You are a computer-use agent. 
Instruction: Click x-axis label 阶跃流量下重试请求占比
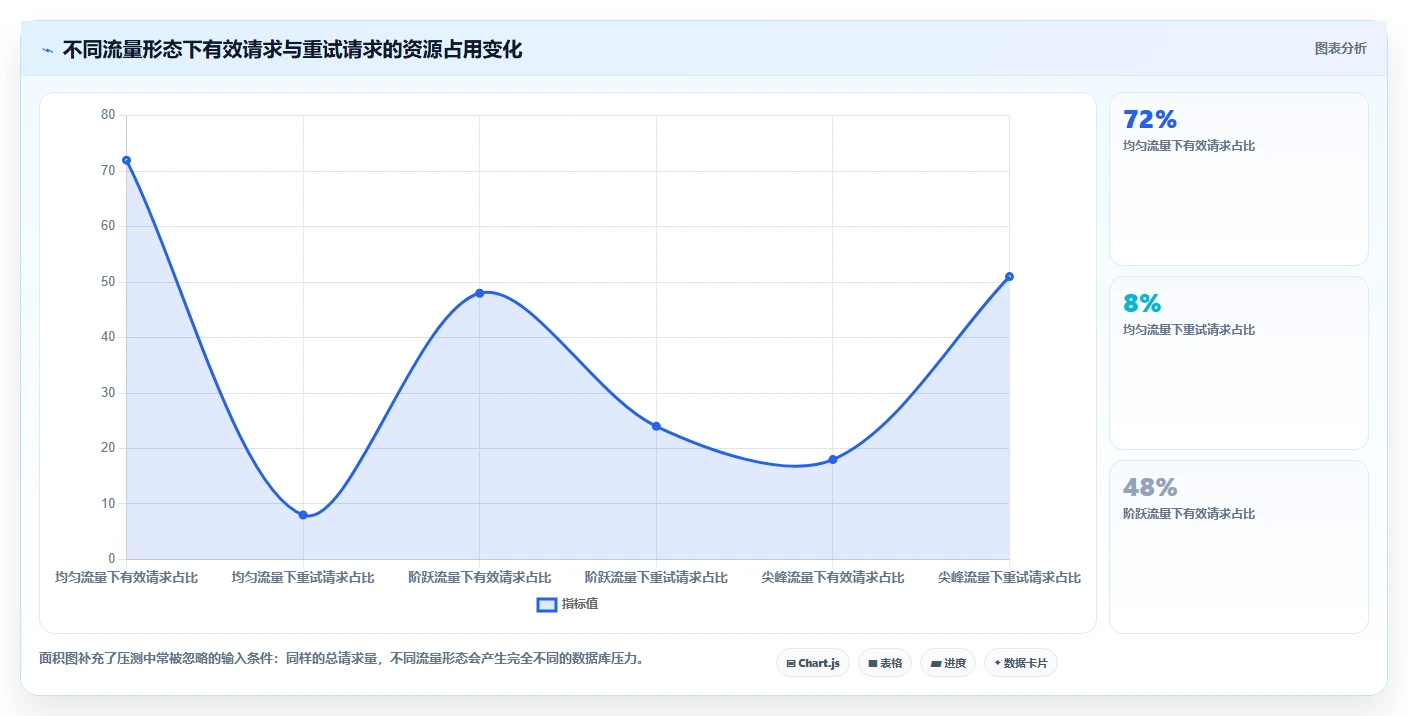(x=656, y=578)
